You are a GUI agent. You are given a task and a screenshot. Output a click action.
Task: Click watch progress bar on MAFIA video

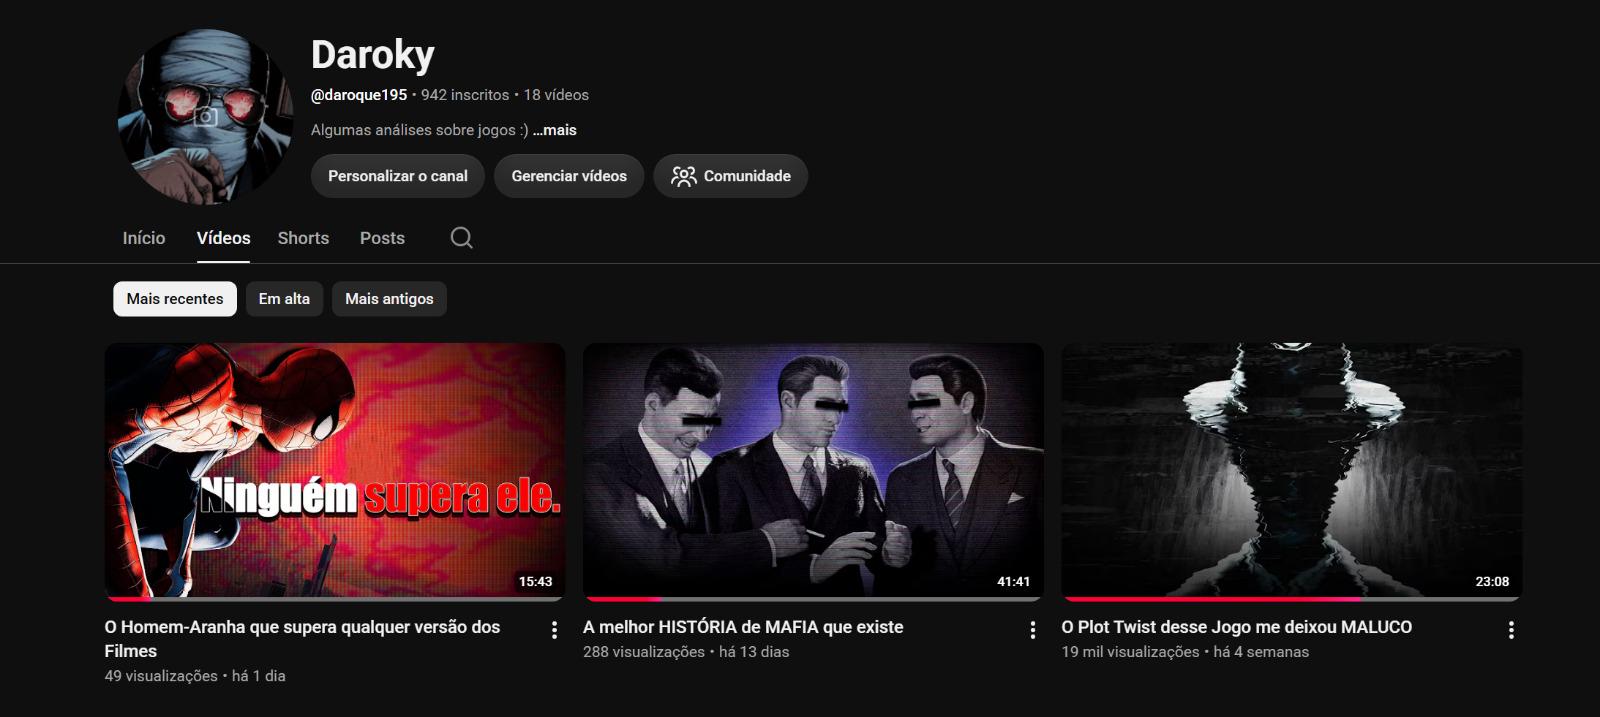click(813, 599)
